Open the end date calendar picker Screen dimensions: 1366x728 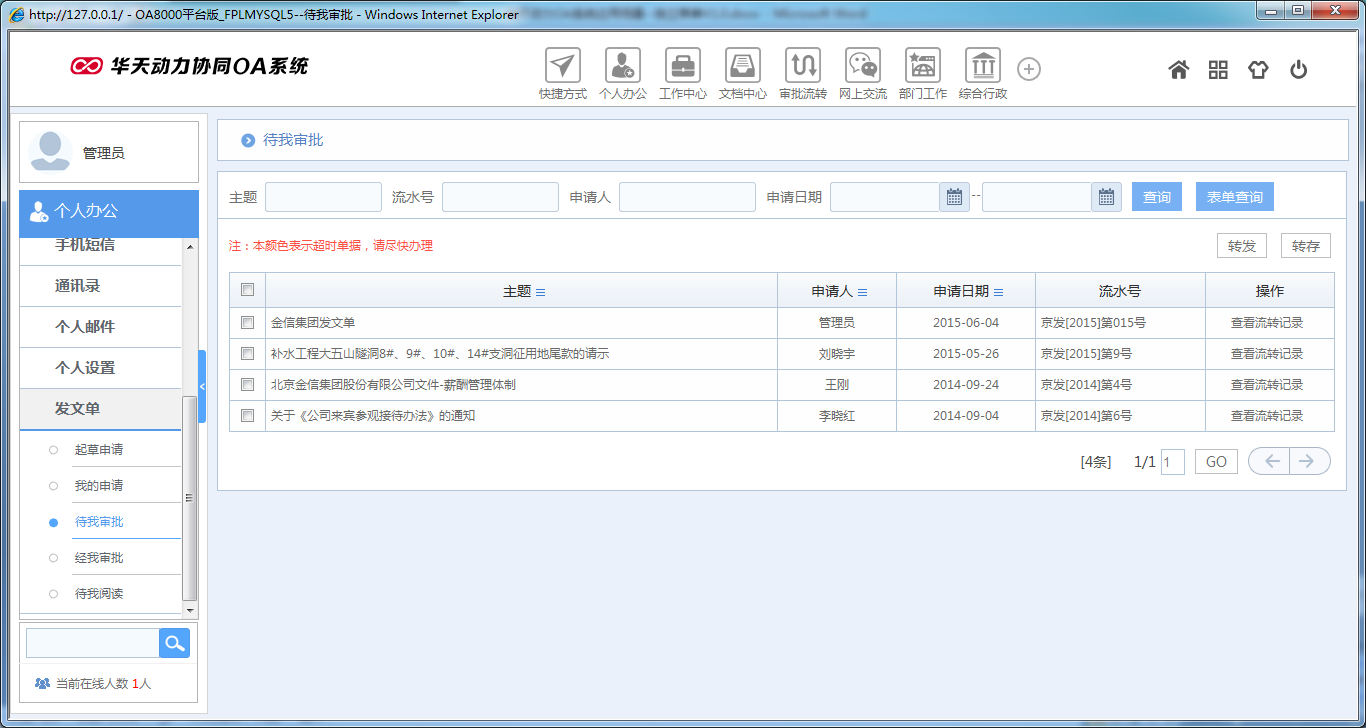(x=1106, y=197)
